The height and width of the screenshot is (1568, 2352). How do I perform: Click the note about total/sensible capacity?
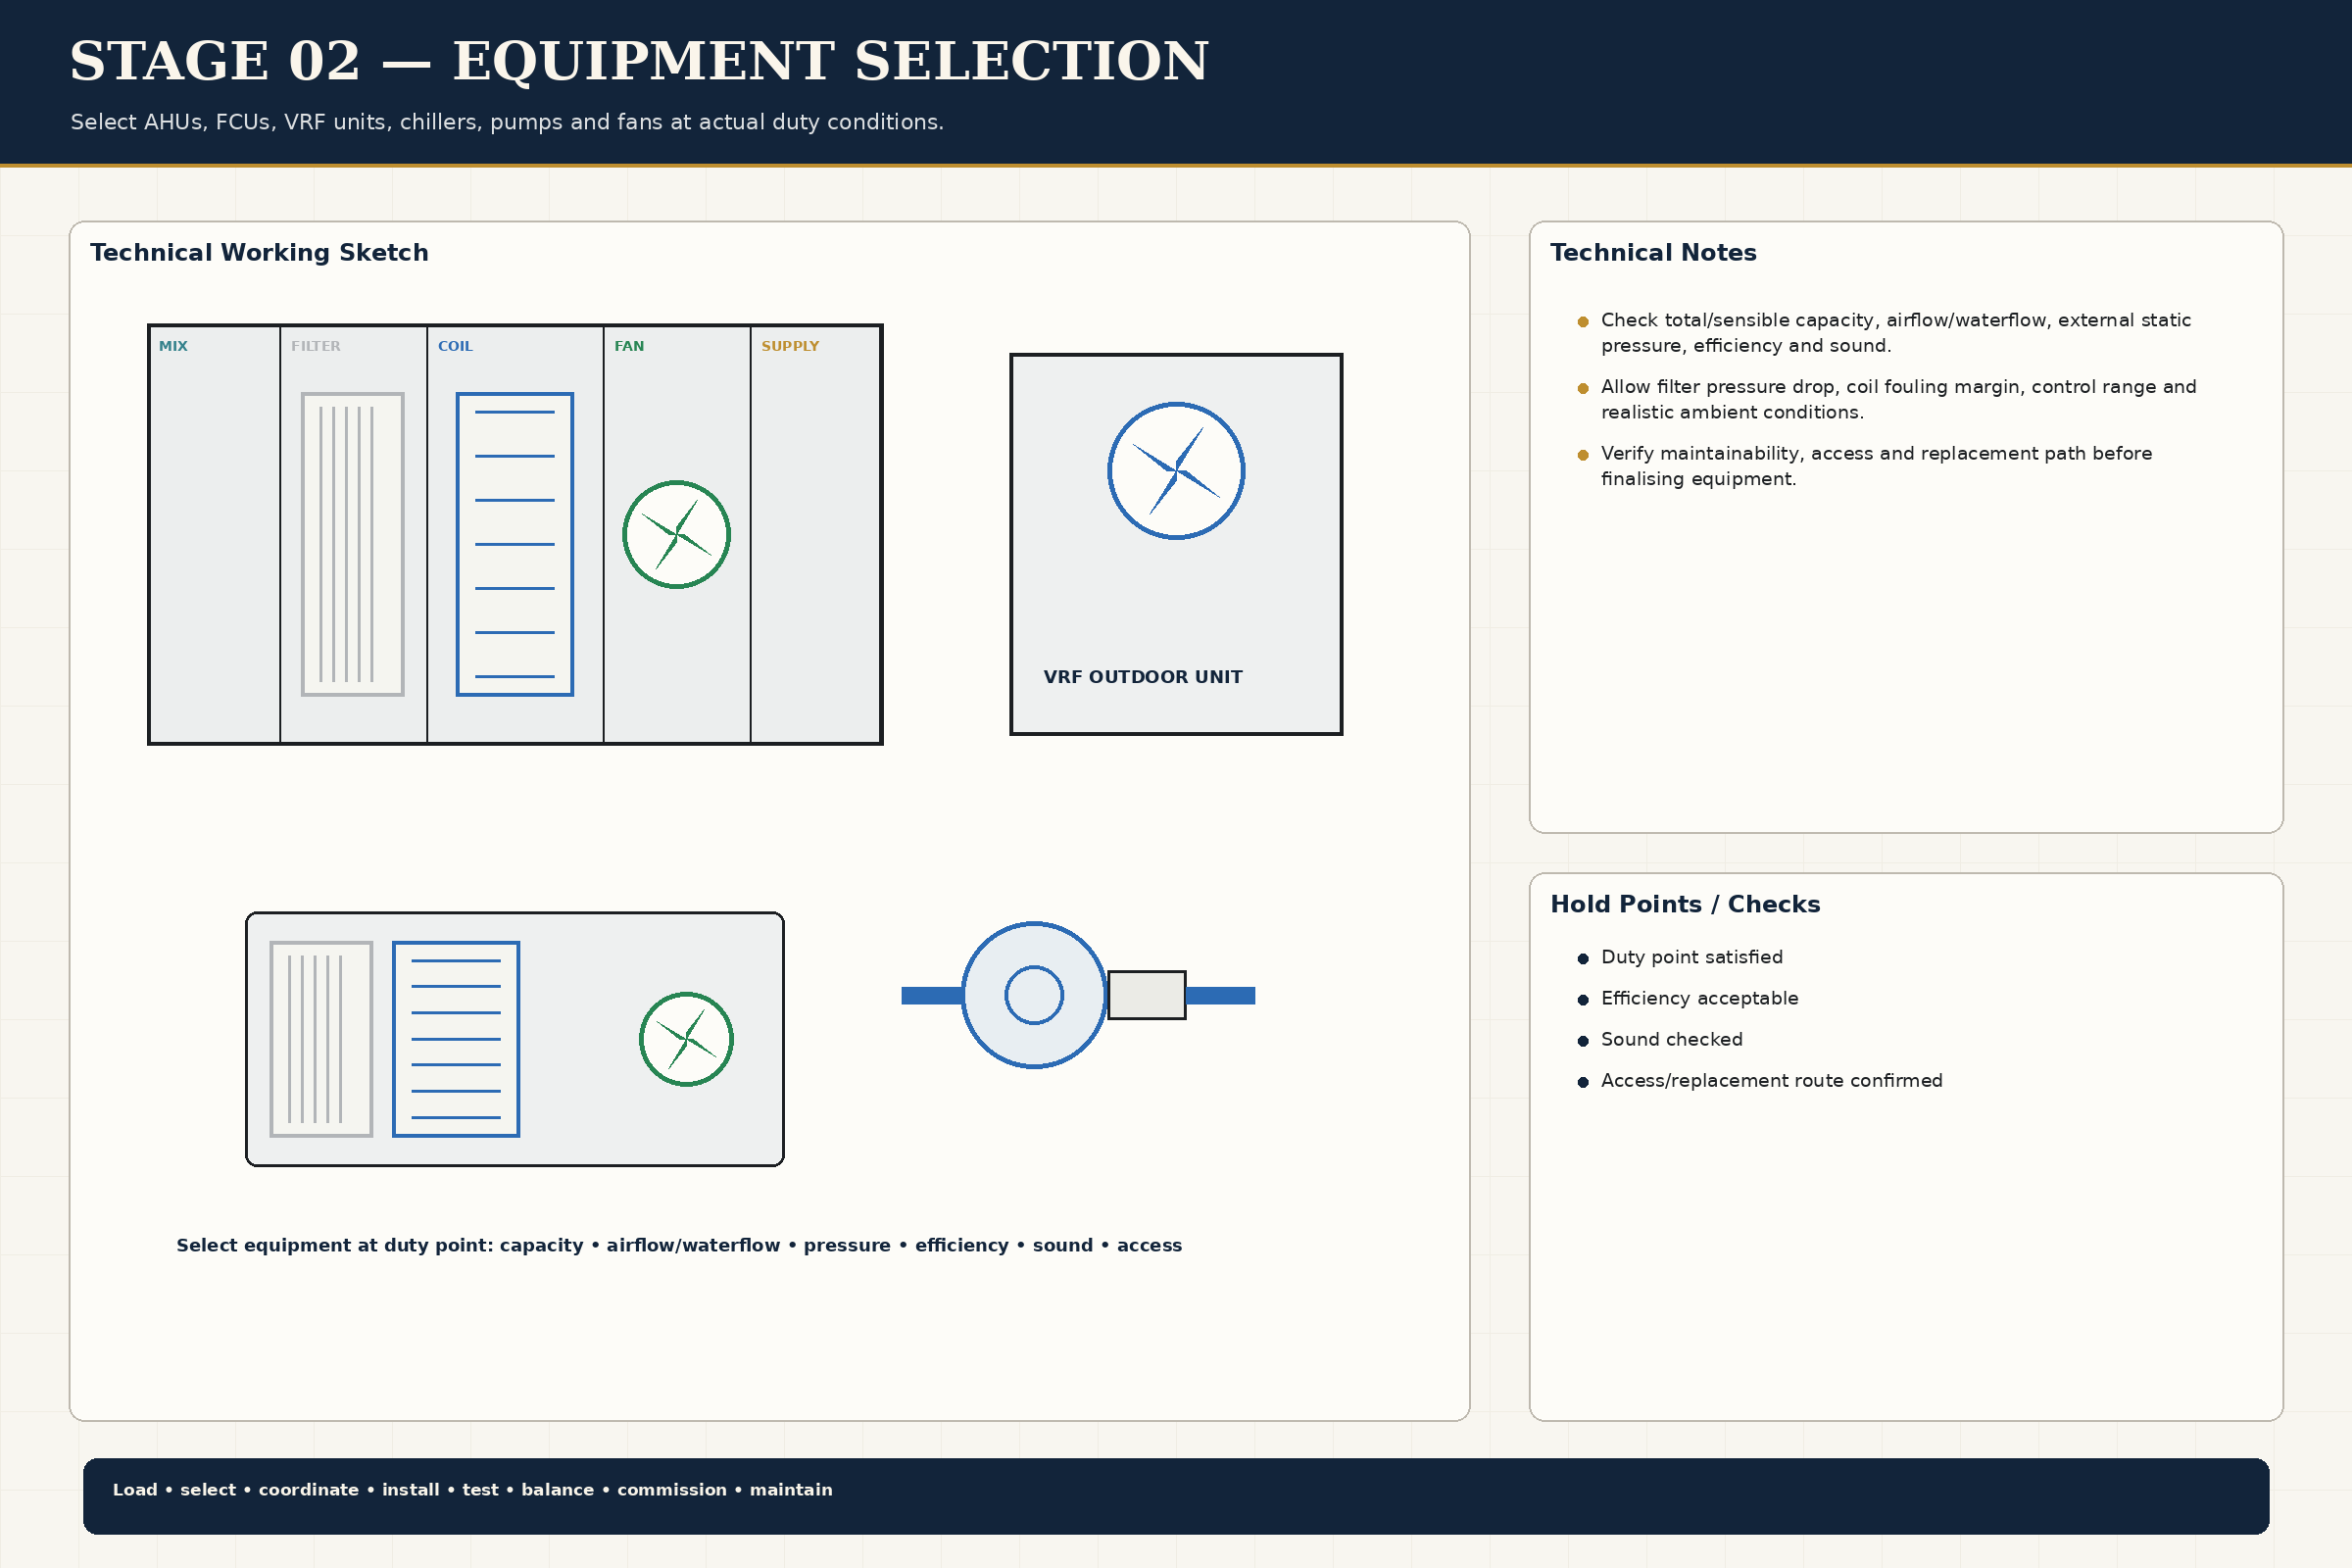pos(1896,333)
